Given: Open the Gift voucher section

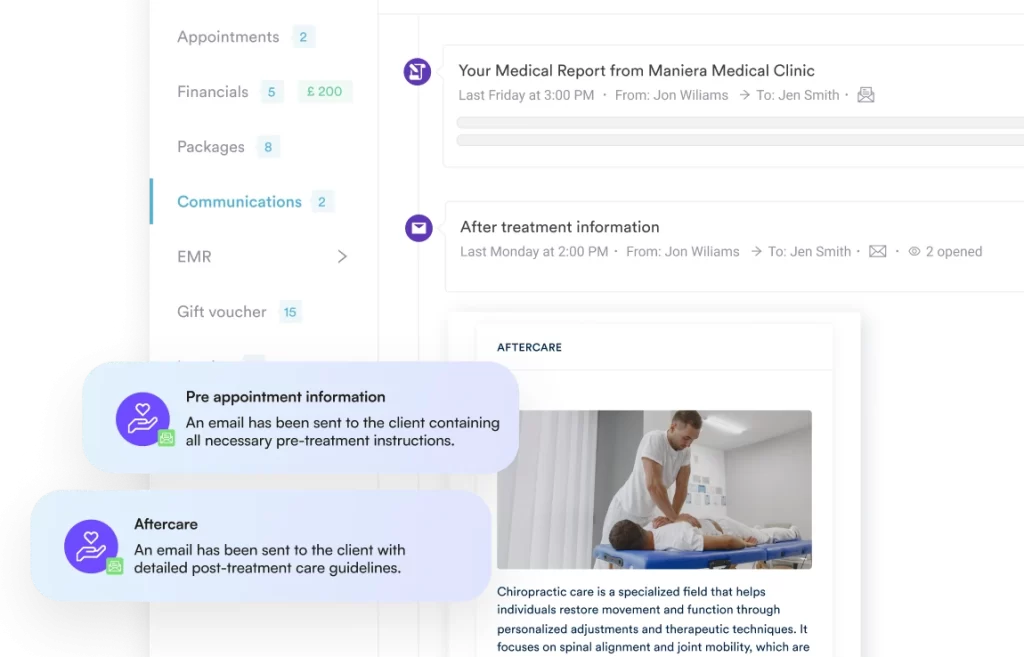Looking at the screenshot, I should (222, 312).
